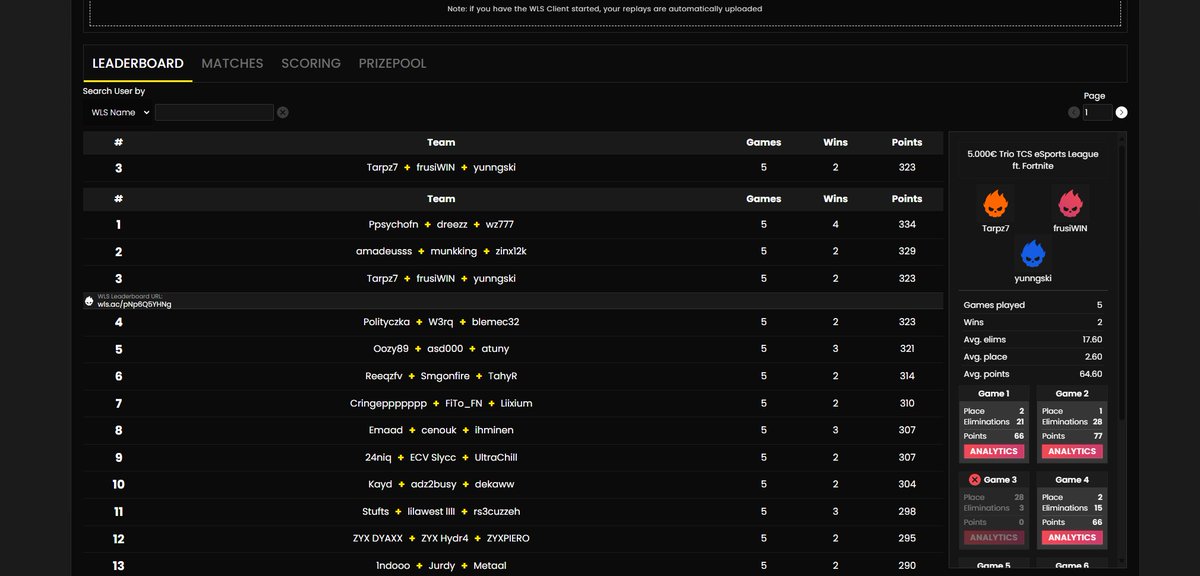Select player ECV Slycc in rank 9 team
This screenshot has width=1200, height=576.
tap(433, 457)
